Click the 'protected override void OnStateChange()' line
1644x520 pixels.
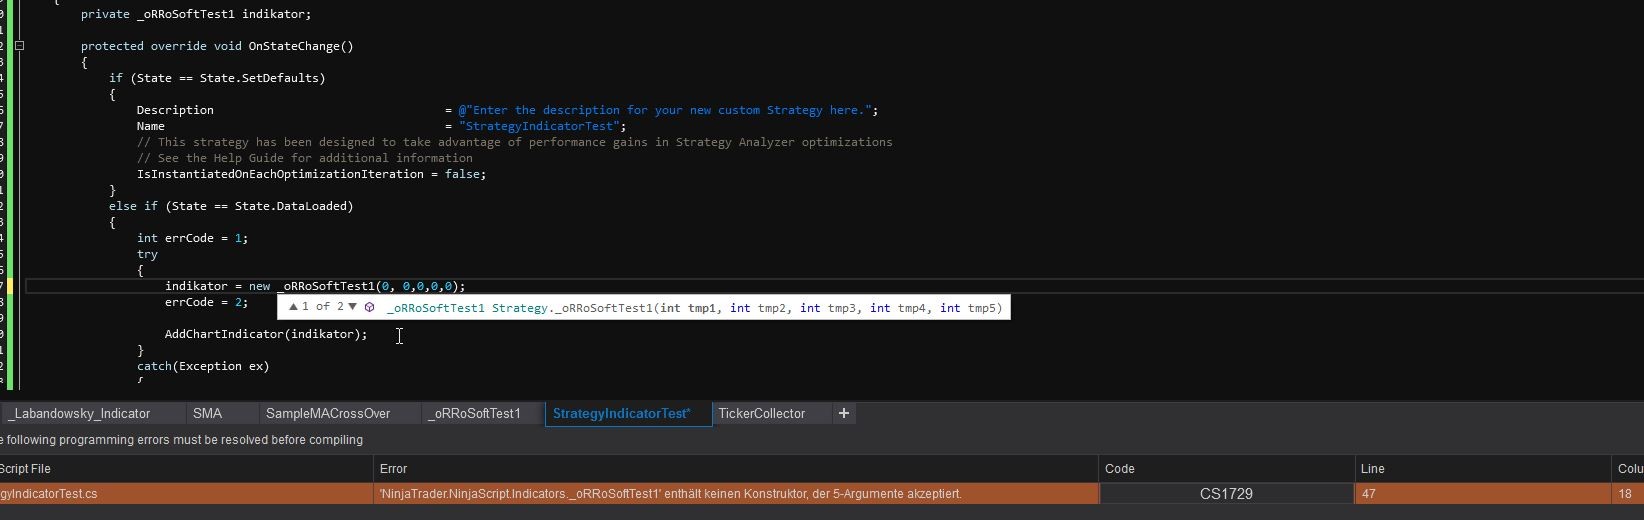(x=217, y=46)
